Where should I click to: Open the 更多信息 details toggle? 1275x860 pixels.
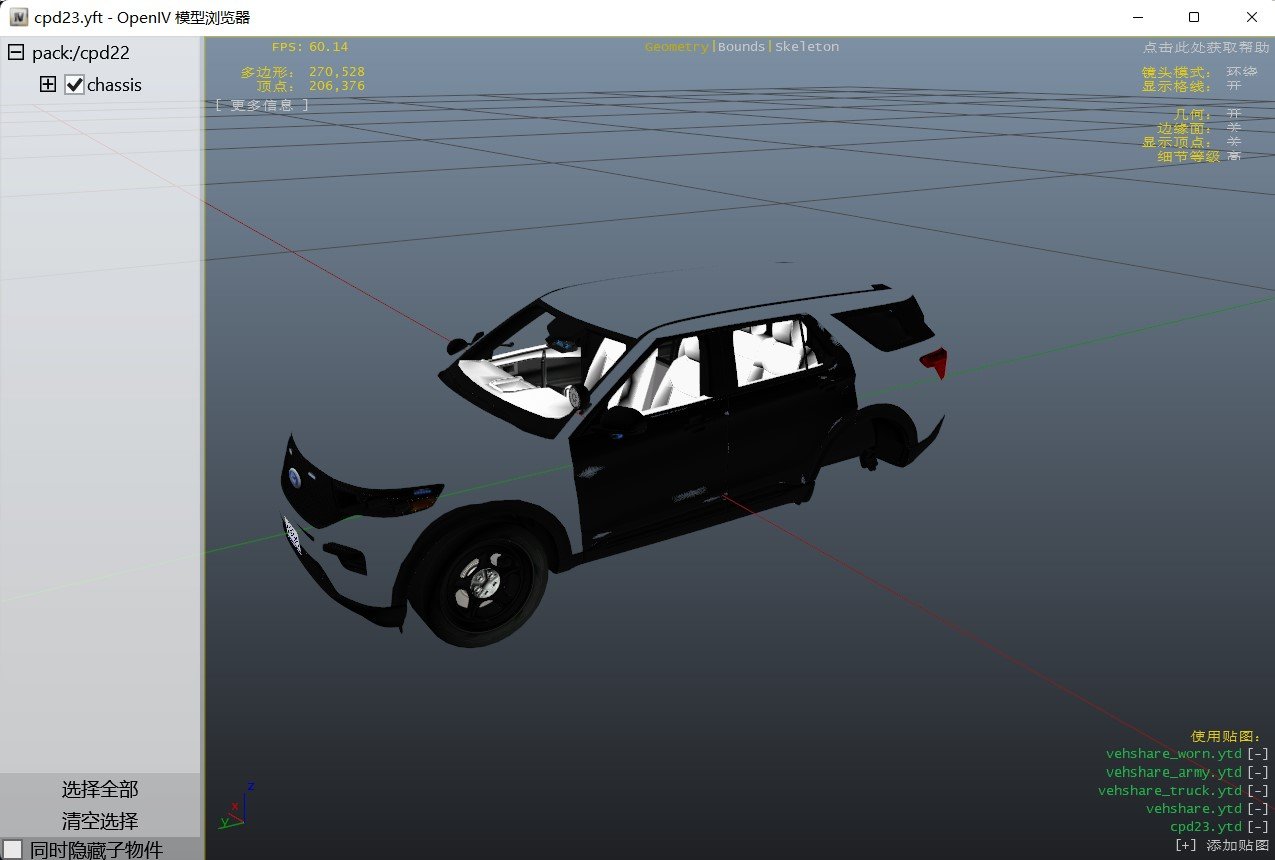coord(262,105)
